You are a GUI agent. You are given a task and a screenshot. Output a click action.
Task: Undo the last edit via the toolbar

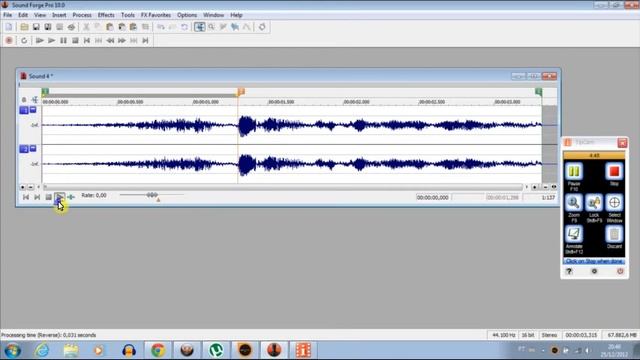point(161,27)
